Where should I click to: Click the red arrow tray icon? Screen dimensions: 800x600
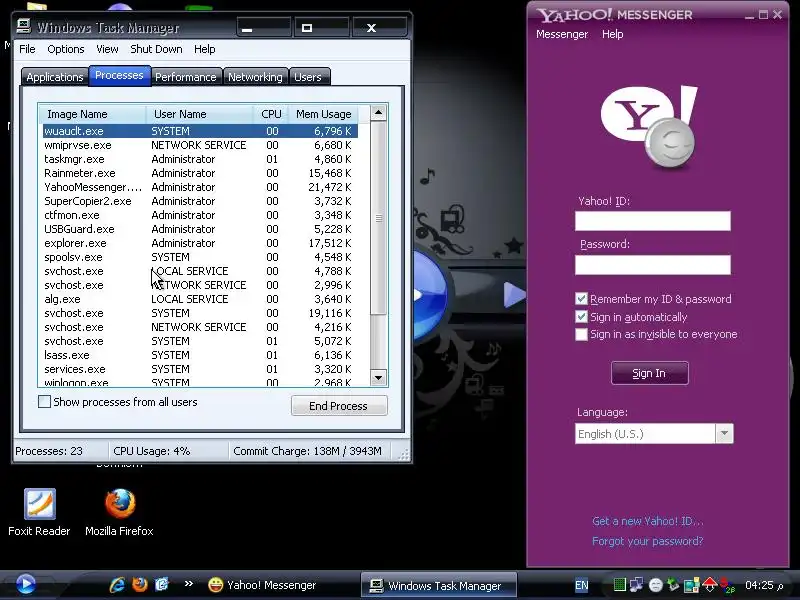point(710,584)
